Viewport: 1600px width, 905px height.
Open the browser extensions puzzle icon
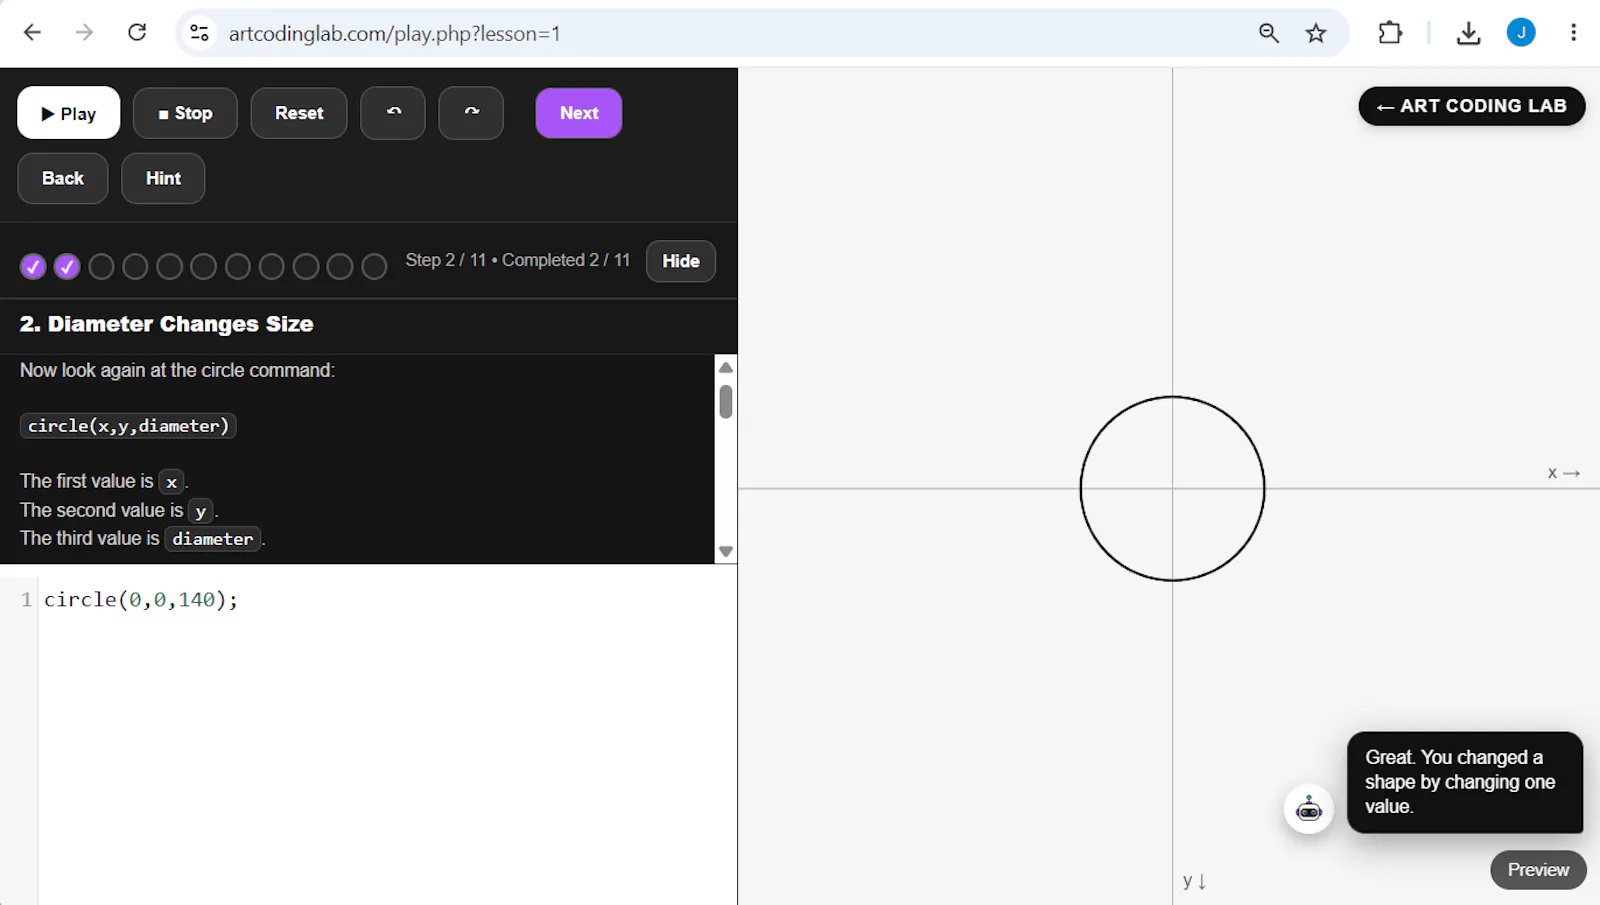point(1390,33)
